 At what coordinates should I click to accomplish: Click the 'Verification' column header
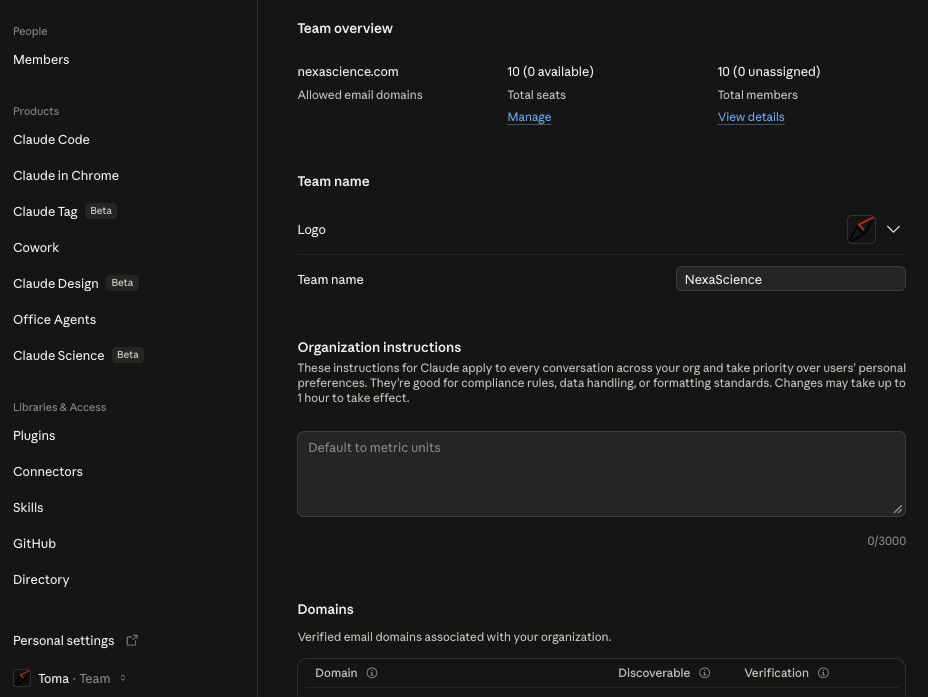coord(776,673)
